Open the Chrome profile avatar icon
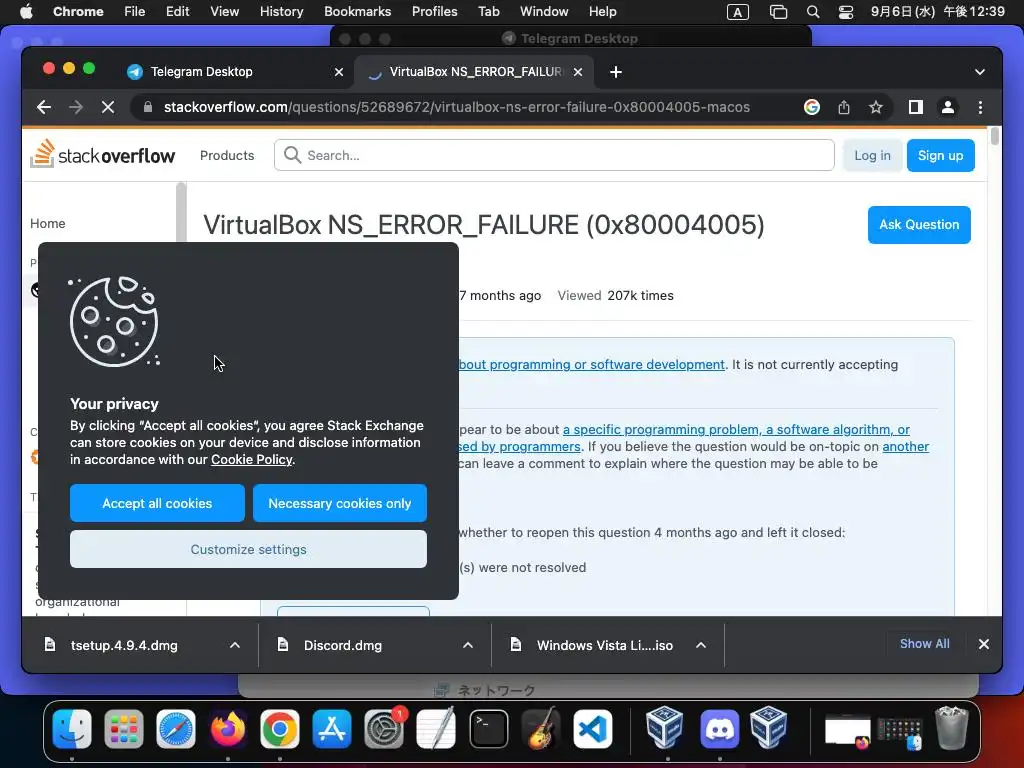 [948, 107]
